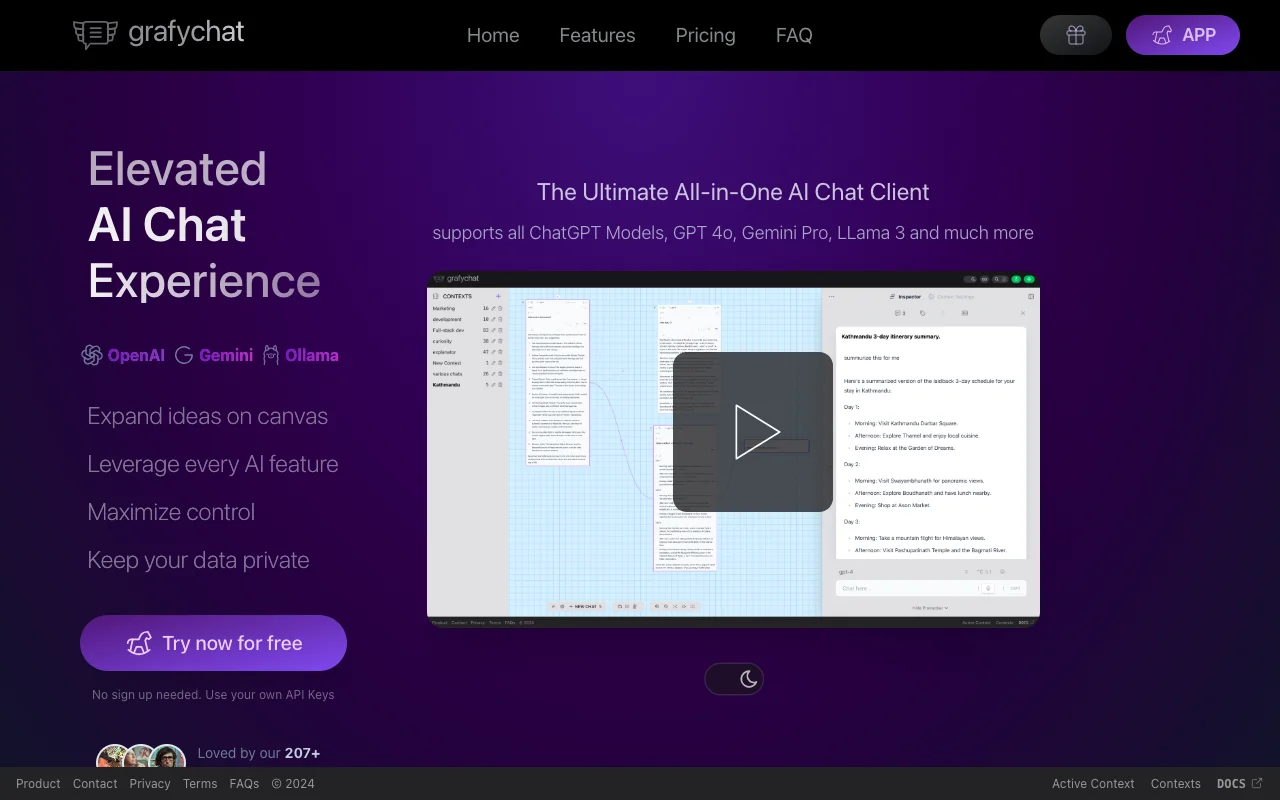
Task: Click the OpenAI logo icon
Action: click(92, 355)
